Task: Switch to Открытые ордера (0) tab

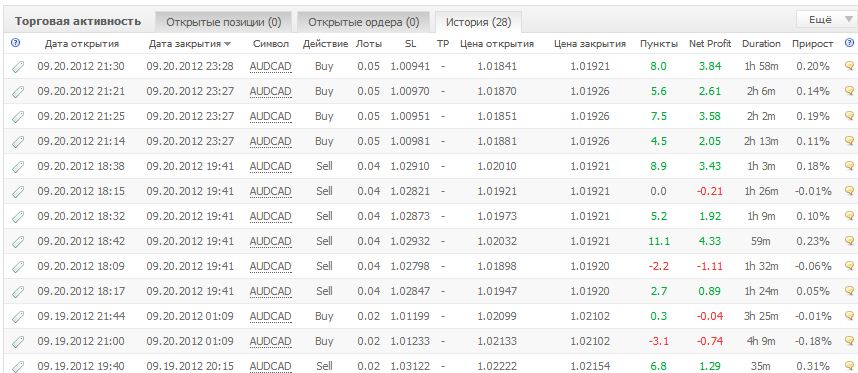Action: (x=363, y=22)
